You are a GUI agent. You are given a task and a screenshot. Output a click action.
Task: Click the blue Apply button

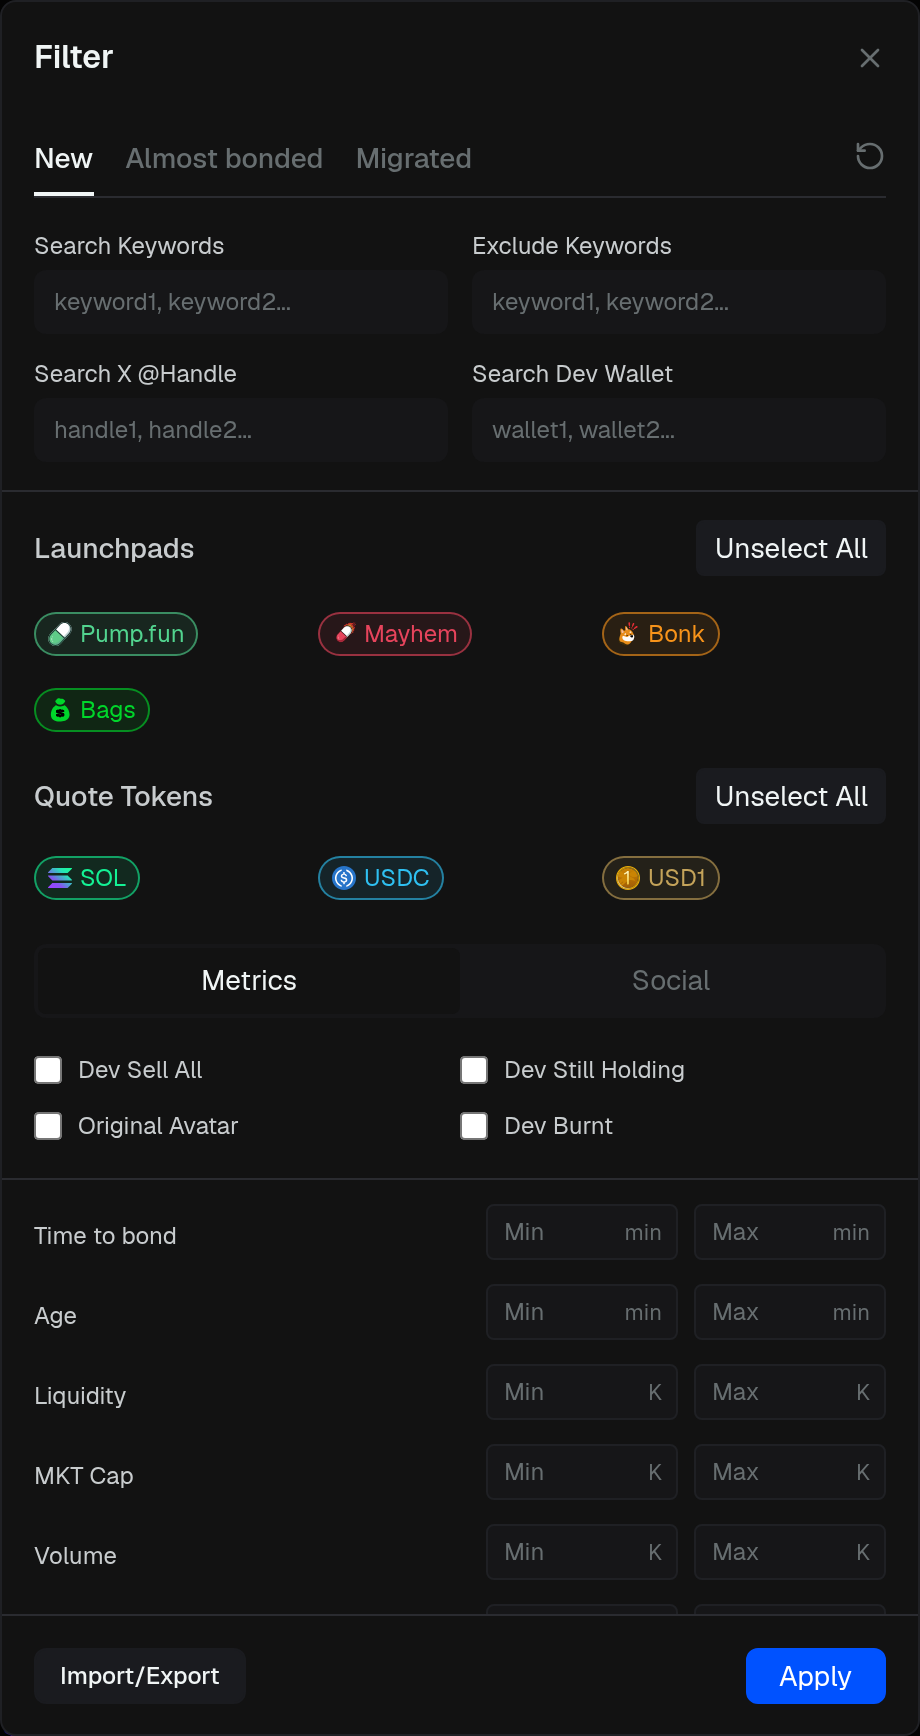pyautogui.click(x=816, y=1676)
